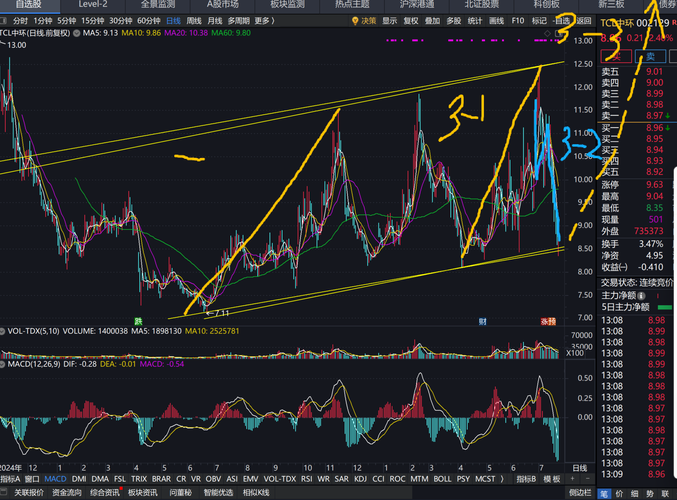Open the 显示 dropdown

click(389, 21)
